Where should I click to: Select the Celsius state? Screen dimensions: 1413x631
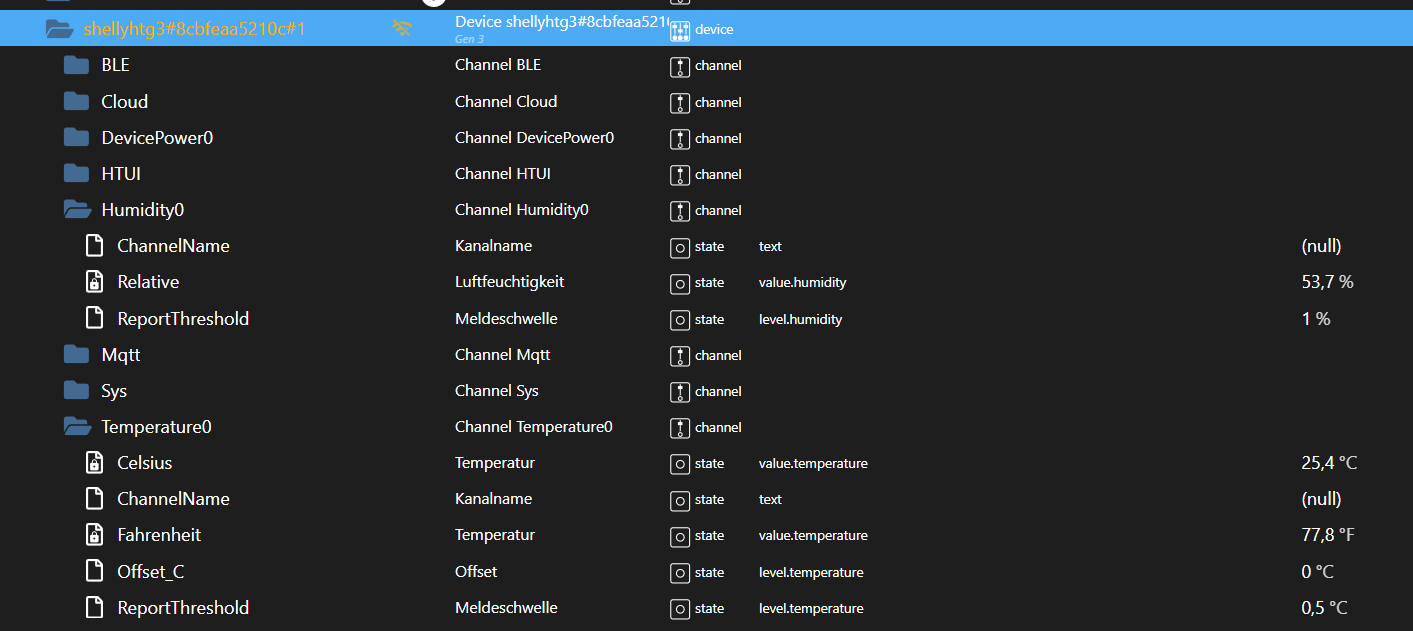point(145,463)
